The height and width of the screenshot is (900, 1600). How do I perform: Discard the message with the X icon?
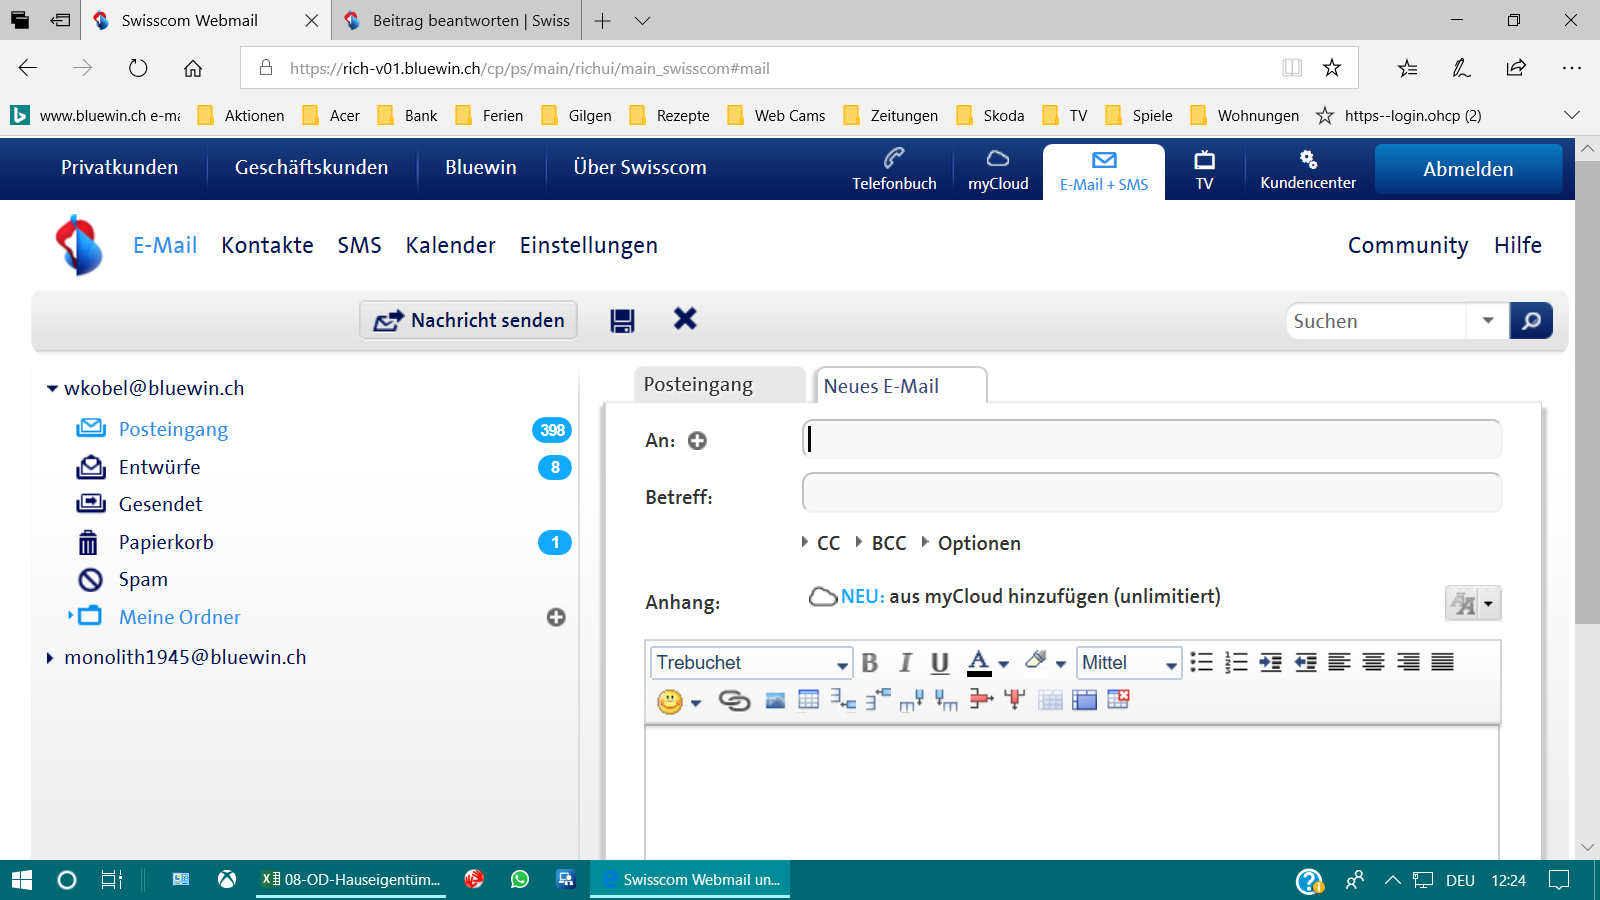(685, 319)
